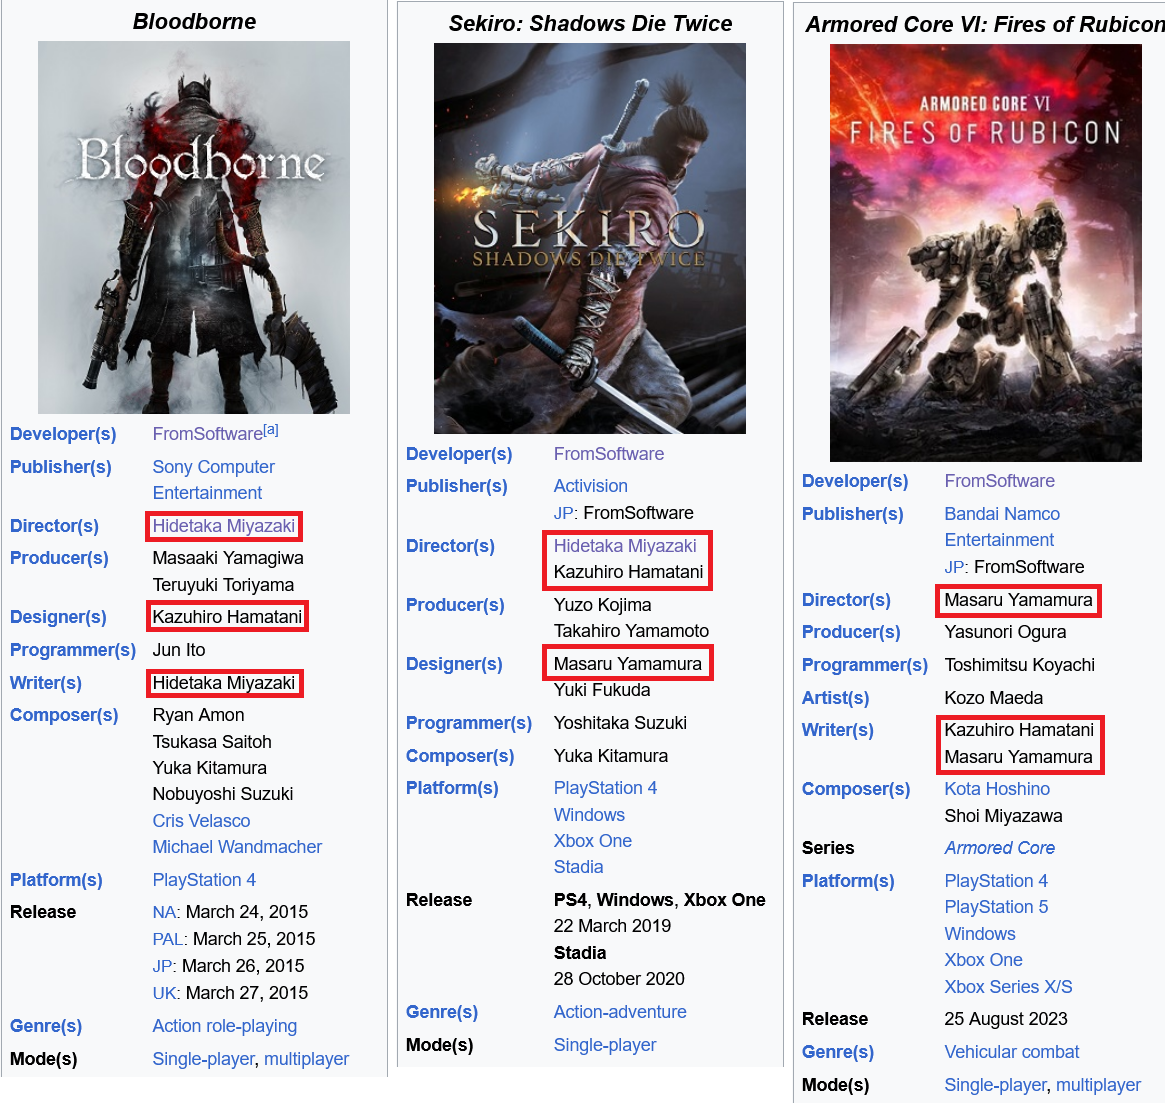The height and width of the screenshot is (1111, 1165).
Task: Open Xbox Series X/S platform link
Action: click(x=1008, y=987)
